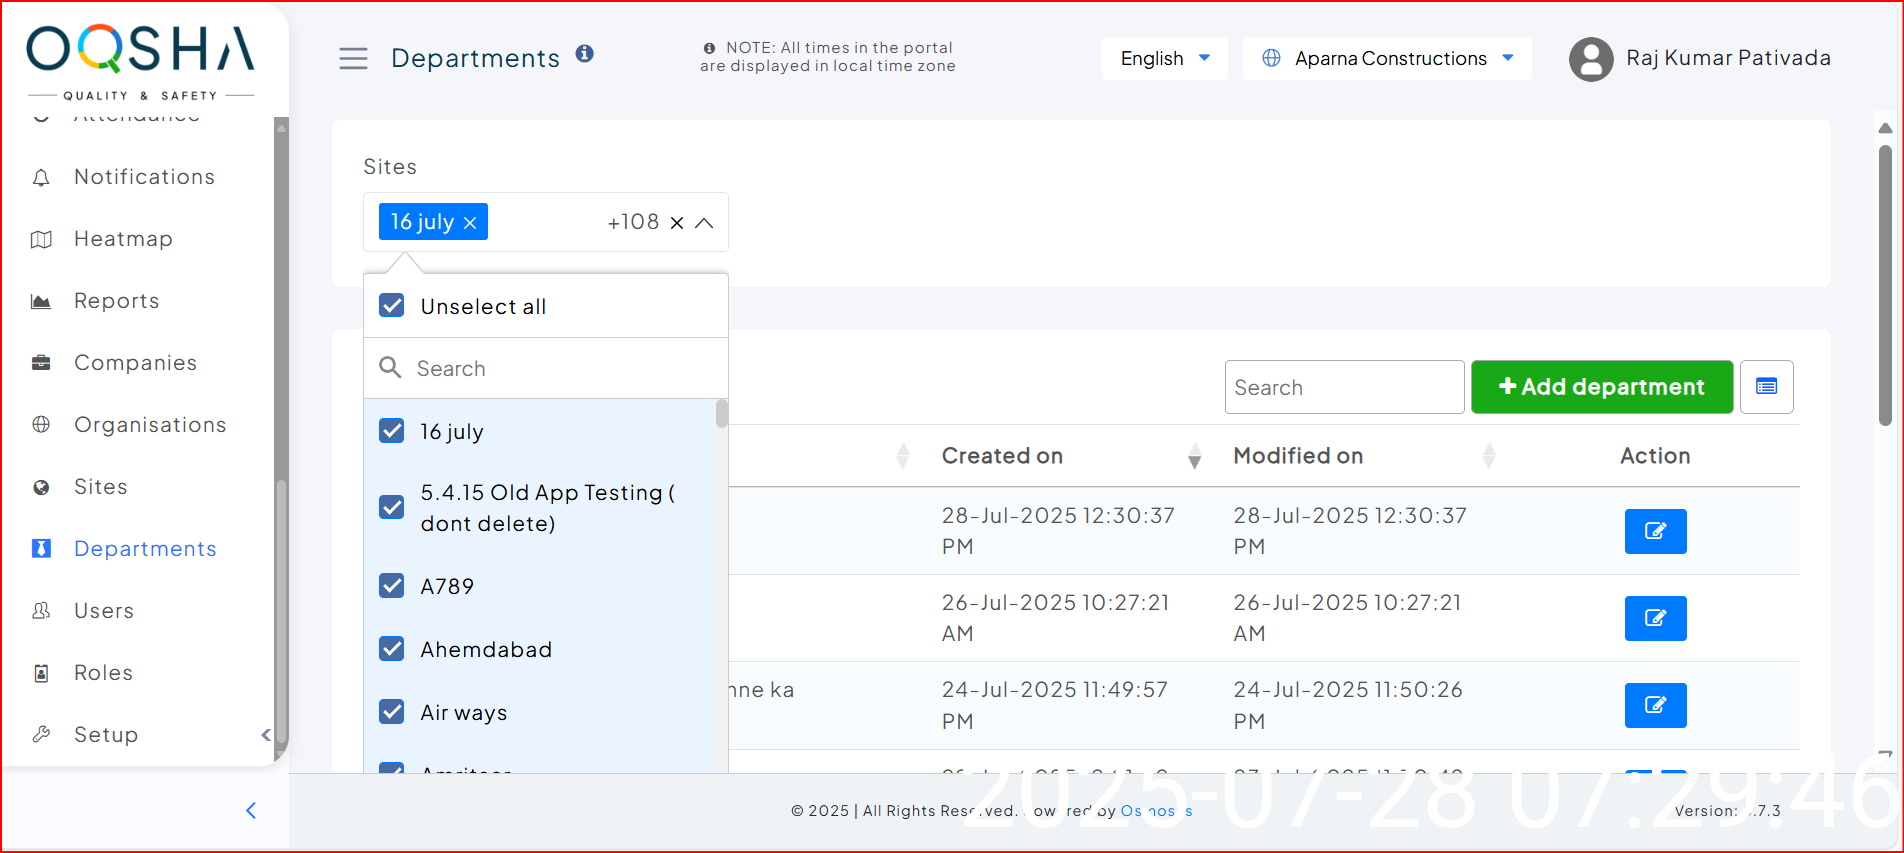Toggle the A789 site checkbox
The width and height of the screenshot is (1904, 853).
pyautogui.click(x=392, y=586)
